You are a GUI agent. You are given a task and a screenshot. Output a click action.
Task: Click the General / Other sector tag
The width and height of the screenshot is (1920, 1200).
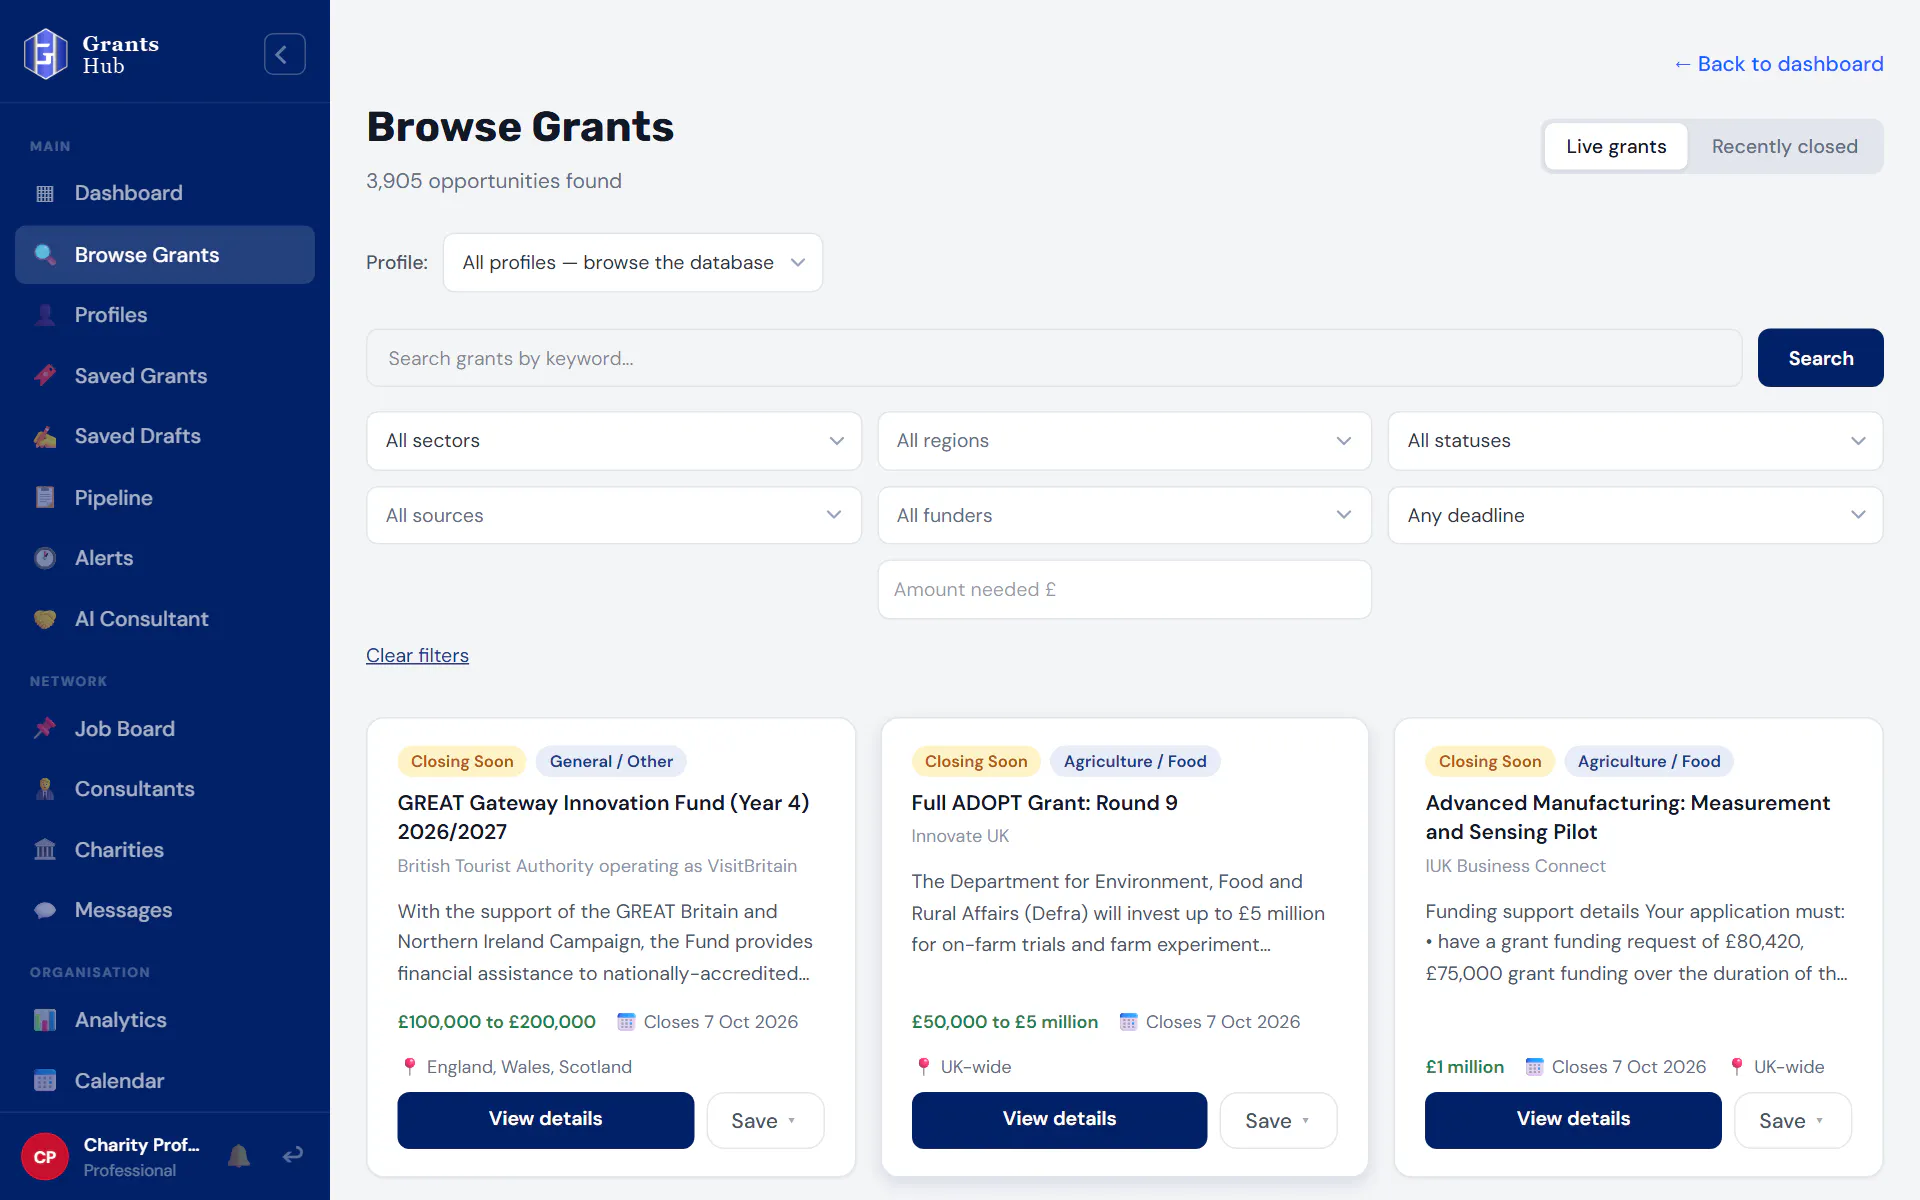611,762
